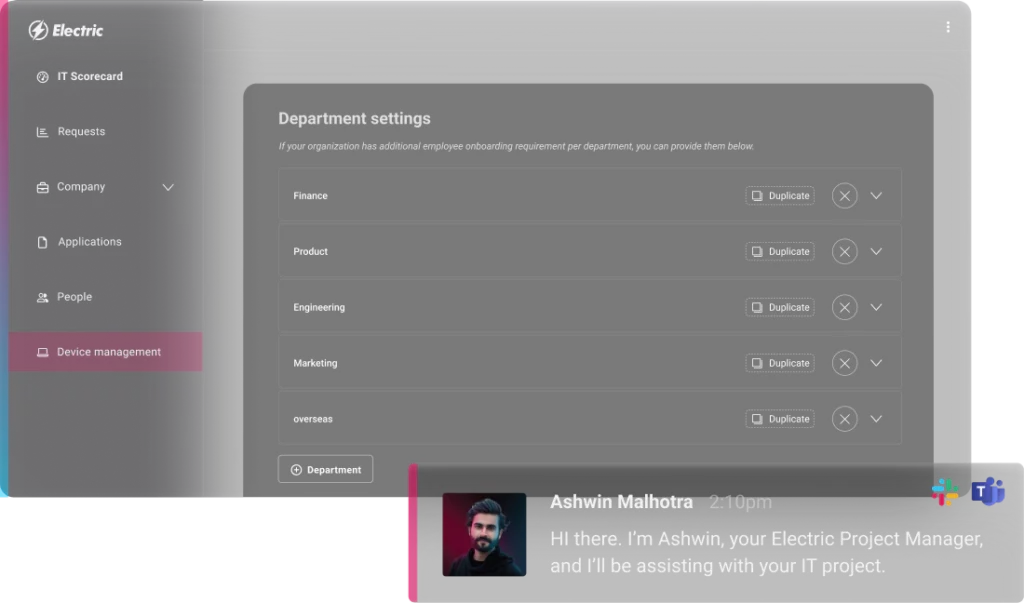Duplicate the Product department

coord(780,252)
